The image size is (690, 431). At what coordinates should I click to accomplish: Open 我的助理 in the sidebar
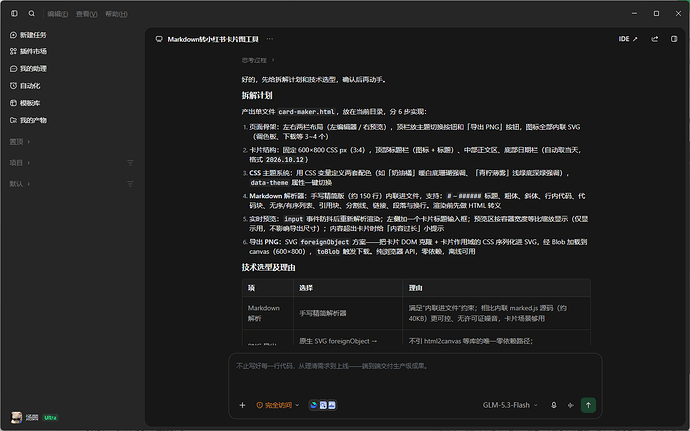click(x=28, y=69)
